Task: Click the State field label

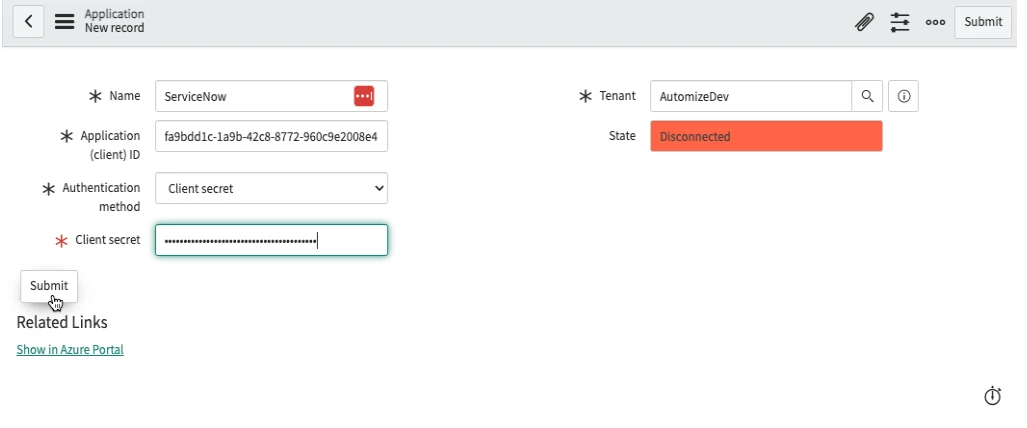Action: (x=622, y=136)
